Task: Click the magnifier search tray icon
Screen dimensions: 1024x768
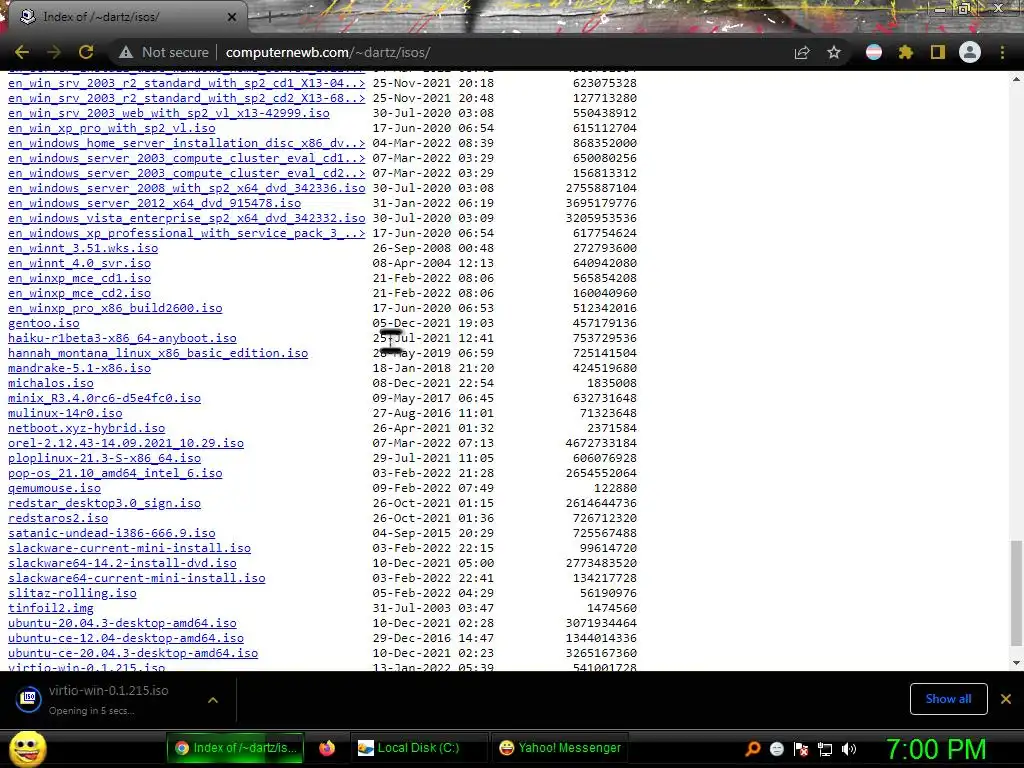Action: coord(752,749)
